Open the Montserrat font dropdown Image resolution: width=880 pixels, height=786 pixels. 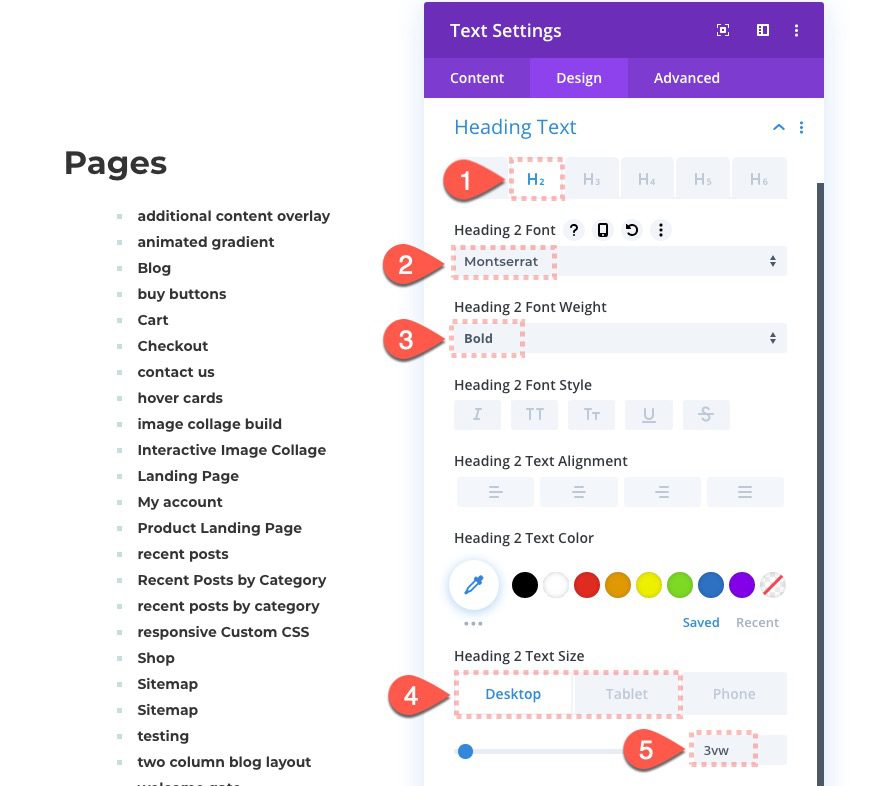click(620, 260)
